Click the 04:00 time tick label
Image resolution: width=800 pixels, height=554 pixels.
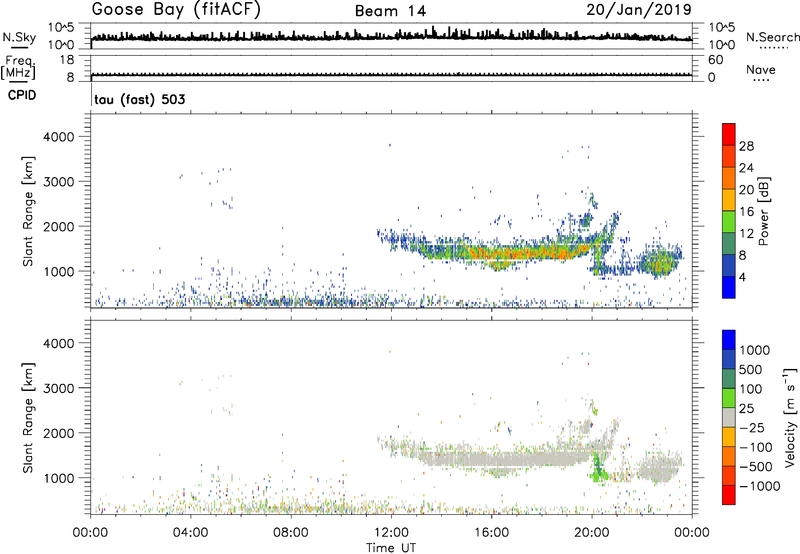pyautogui.click(x=190, y=533)
